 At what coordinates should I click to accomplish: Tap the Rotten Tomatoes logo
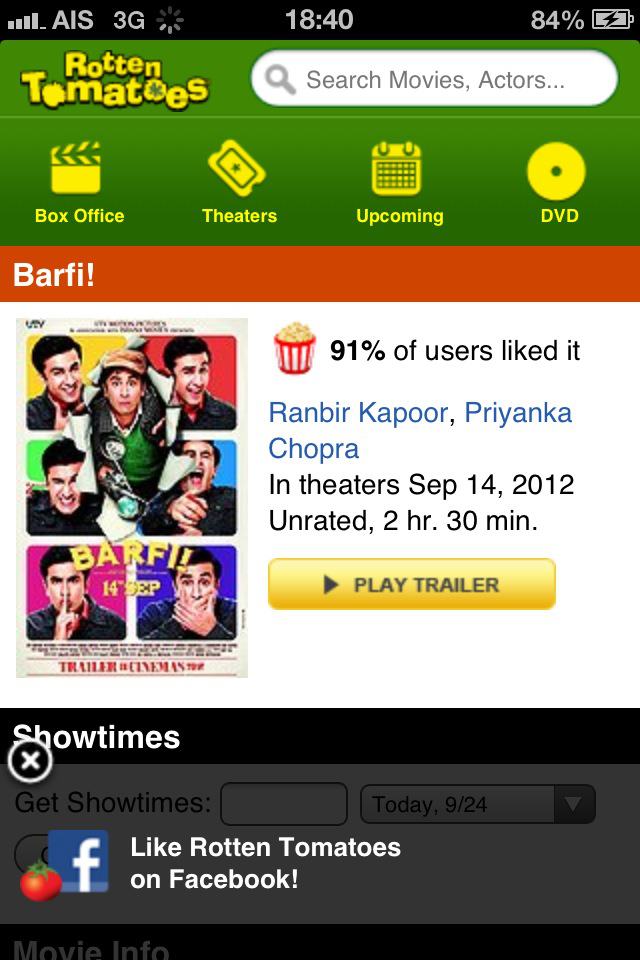coord(115,80)
